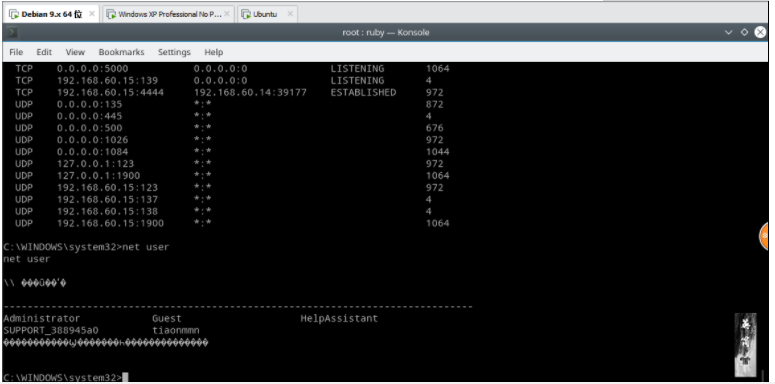Click the UDP address 127.0.0.1:123
Viewport: 775px width, 384px height.
[95, 164]
